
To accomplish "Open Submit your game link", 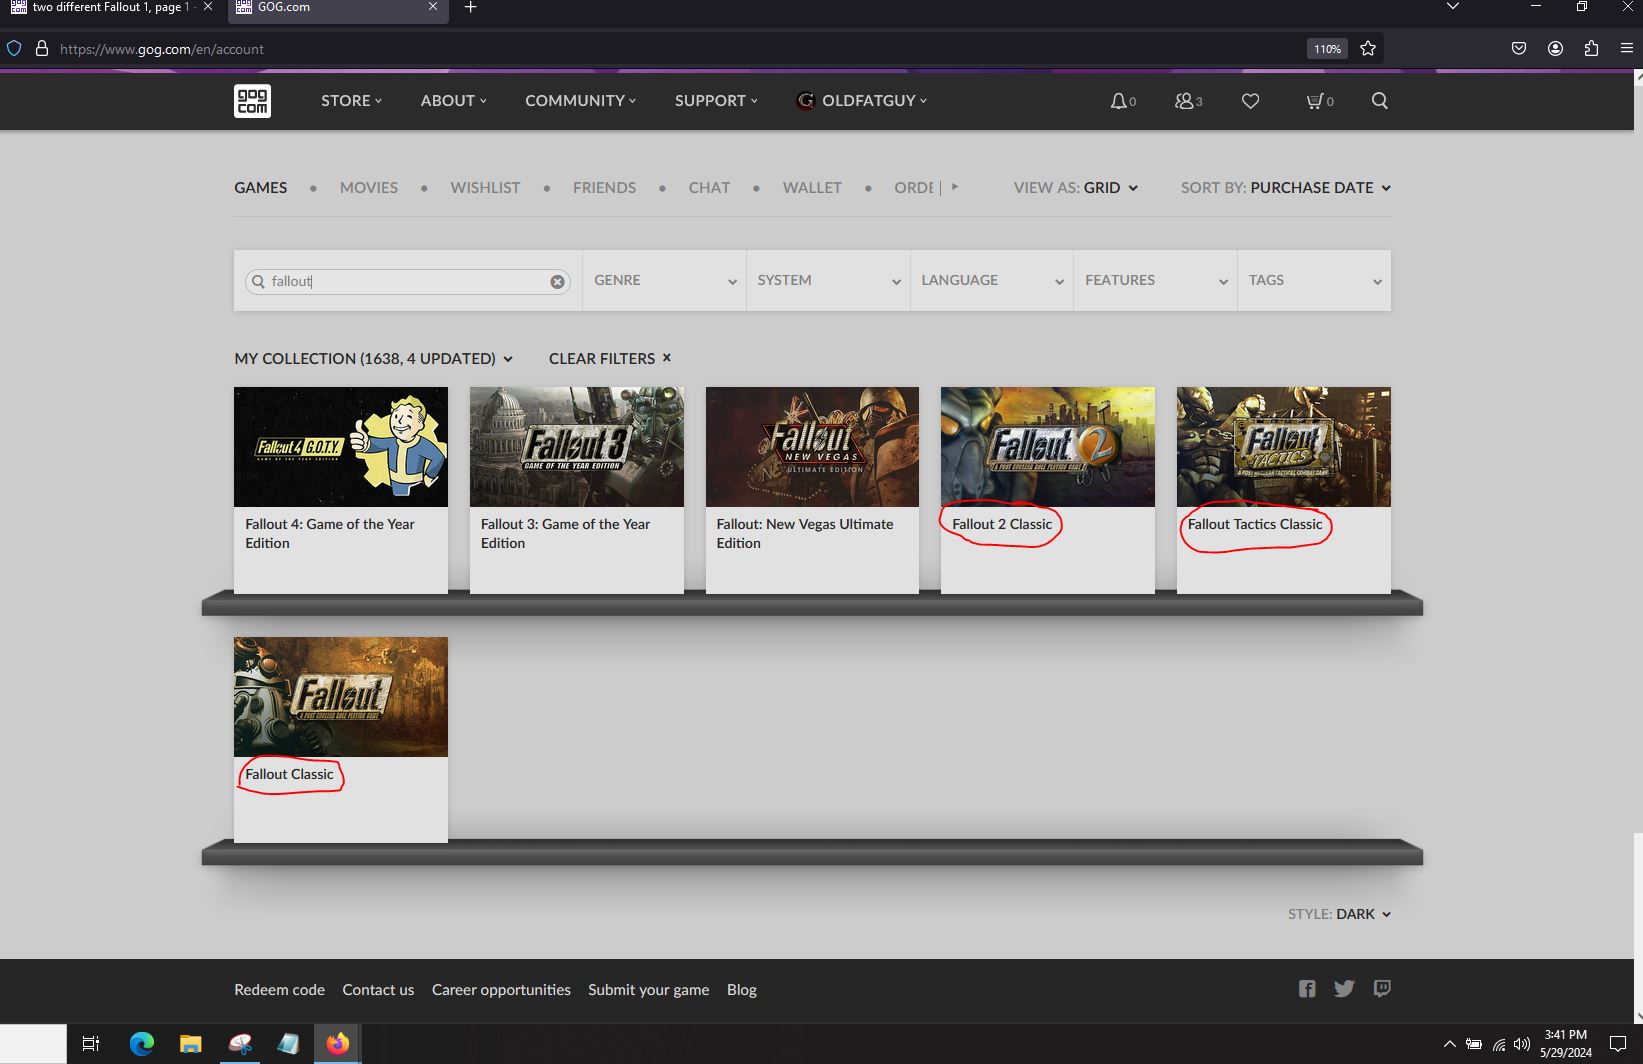I will (648, 990).
